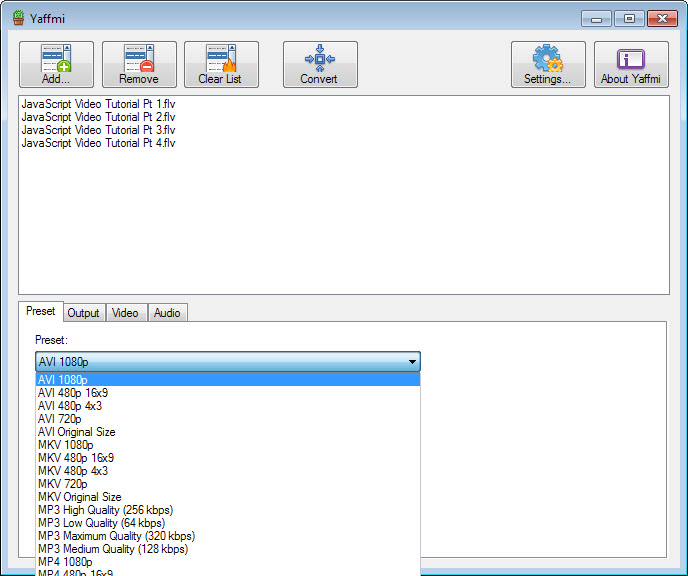The width and height of the screenshot is (688, 576).
Task: Click the Clear List button
Action: pos(221,64)
